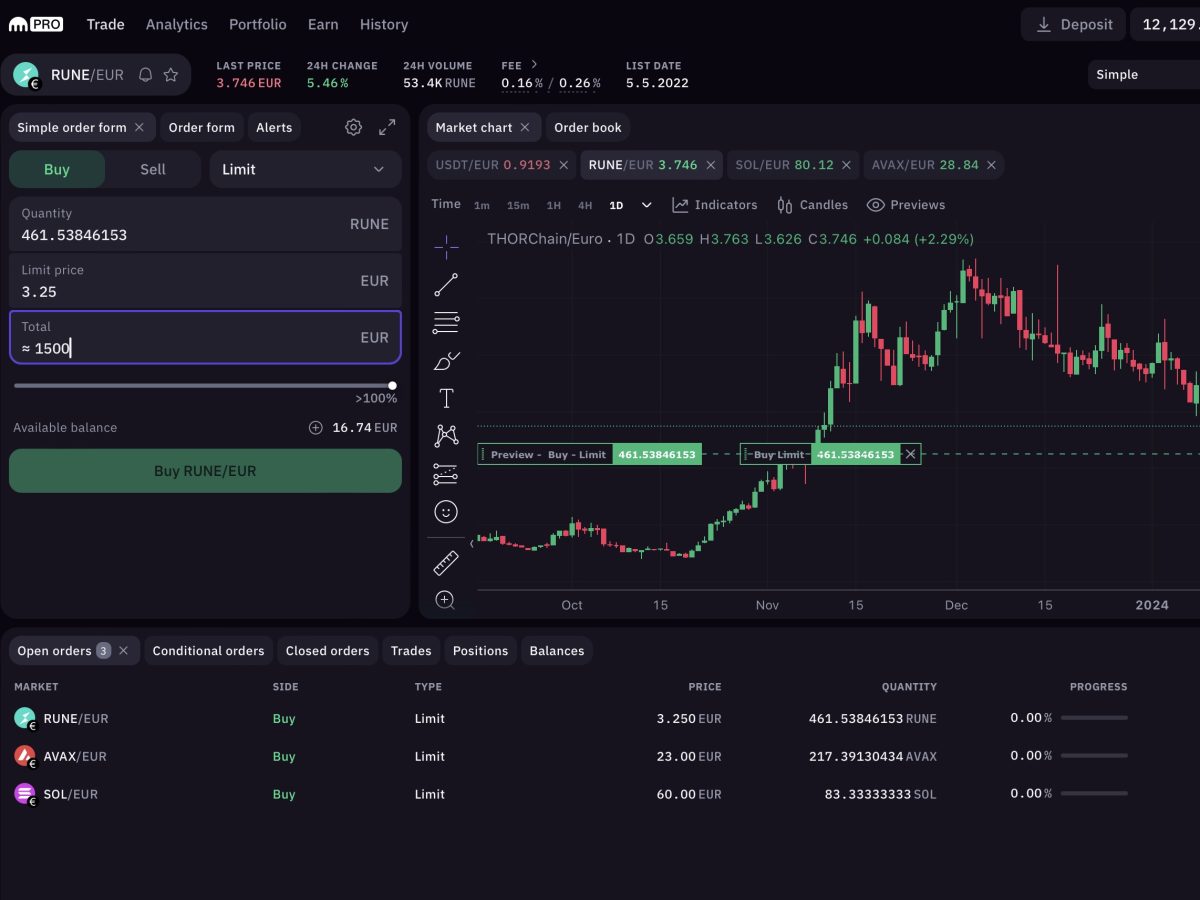Open the Limit order type dropdown

pos(305,169)
